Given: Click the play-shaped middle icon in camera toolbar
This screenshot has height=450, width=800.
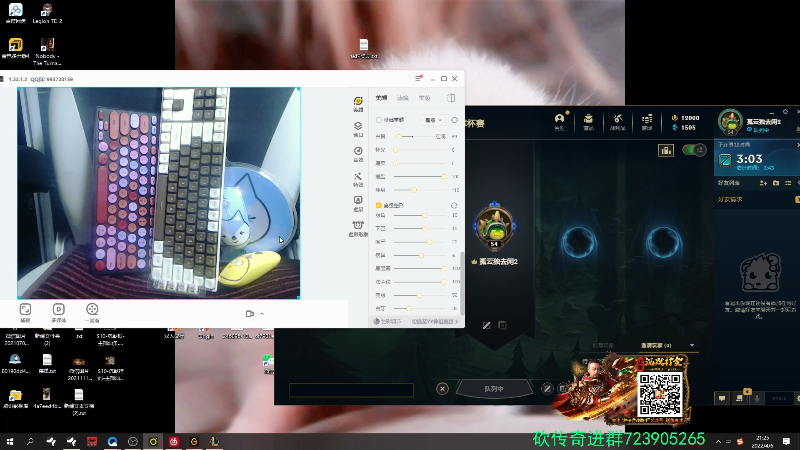Looking at the screenshot, I should coord(59,312).
